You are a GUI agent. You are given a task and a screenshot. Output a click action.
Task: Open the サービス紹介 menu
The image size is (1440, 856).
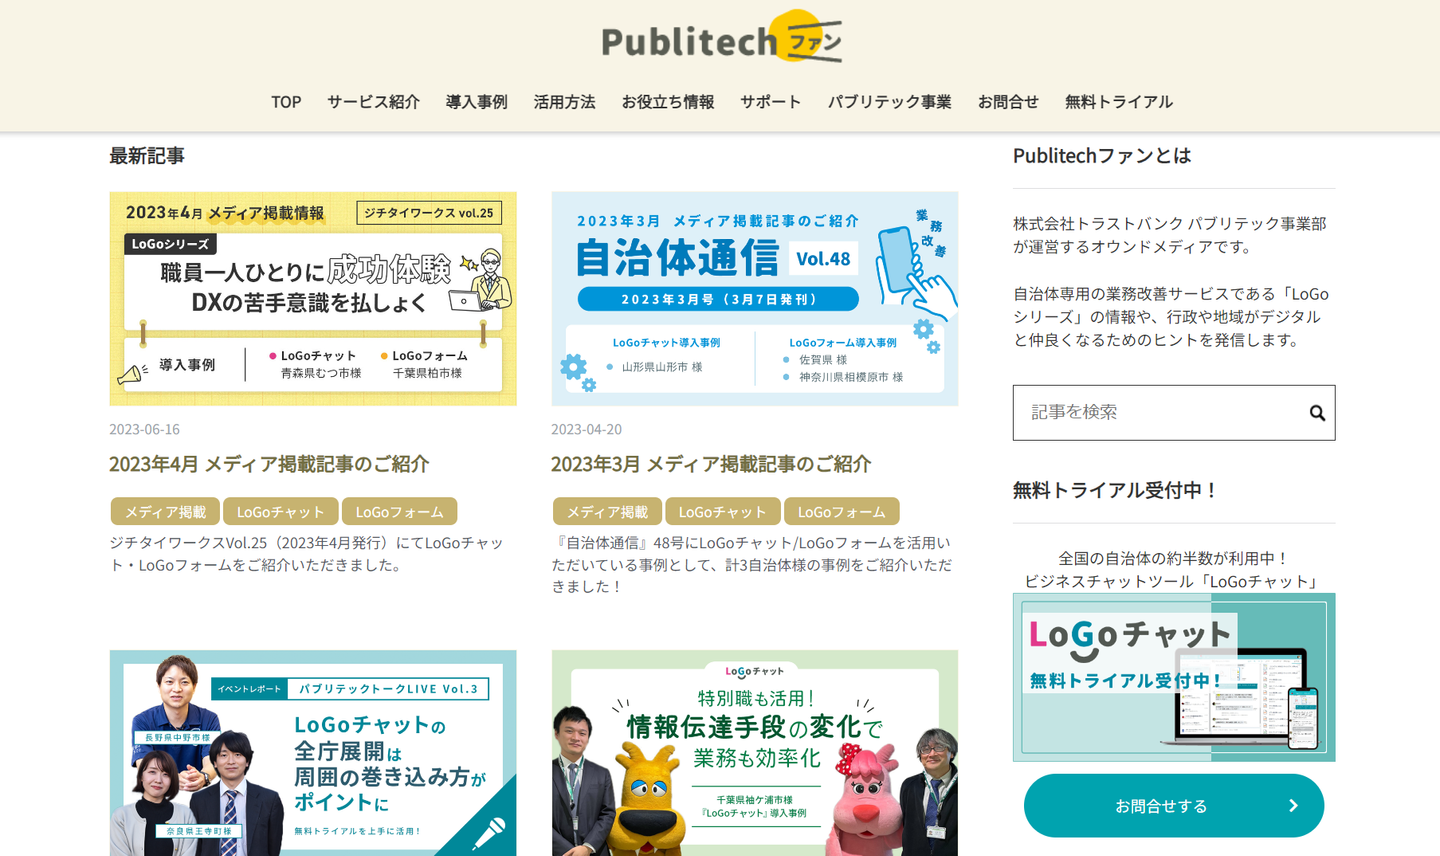(373, 102)
